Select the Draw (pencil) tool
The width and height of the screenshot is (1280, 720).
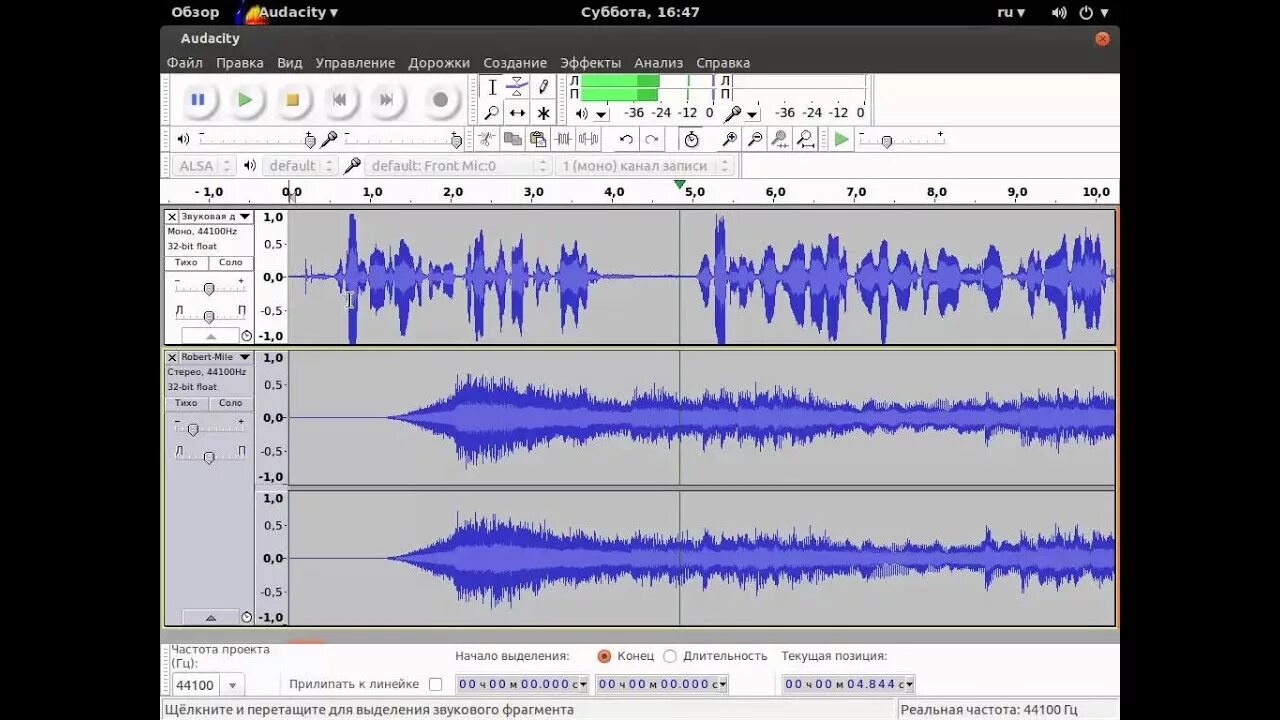[543, 87]
